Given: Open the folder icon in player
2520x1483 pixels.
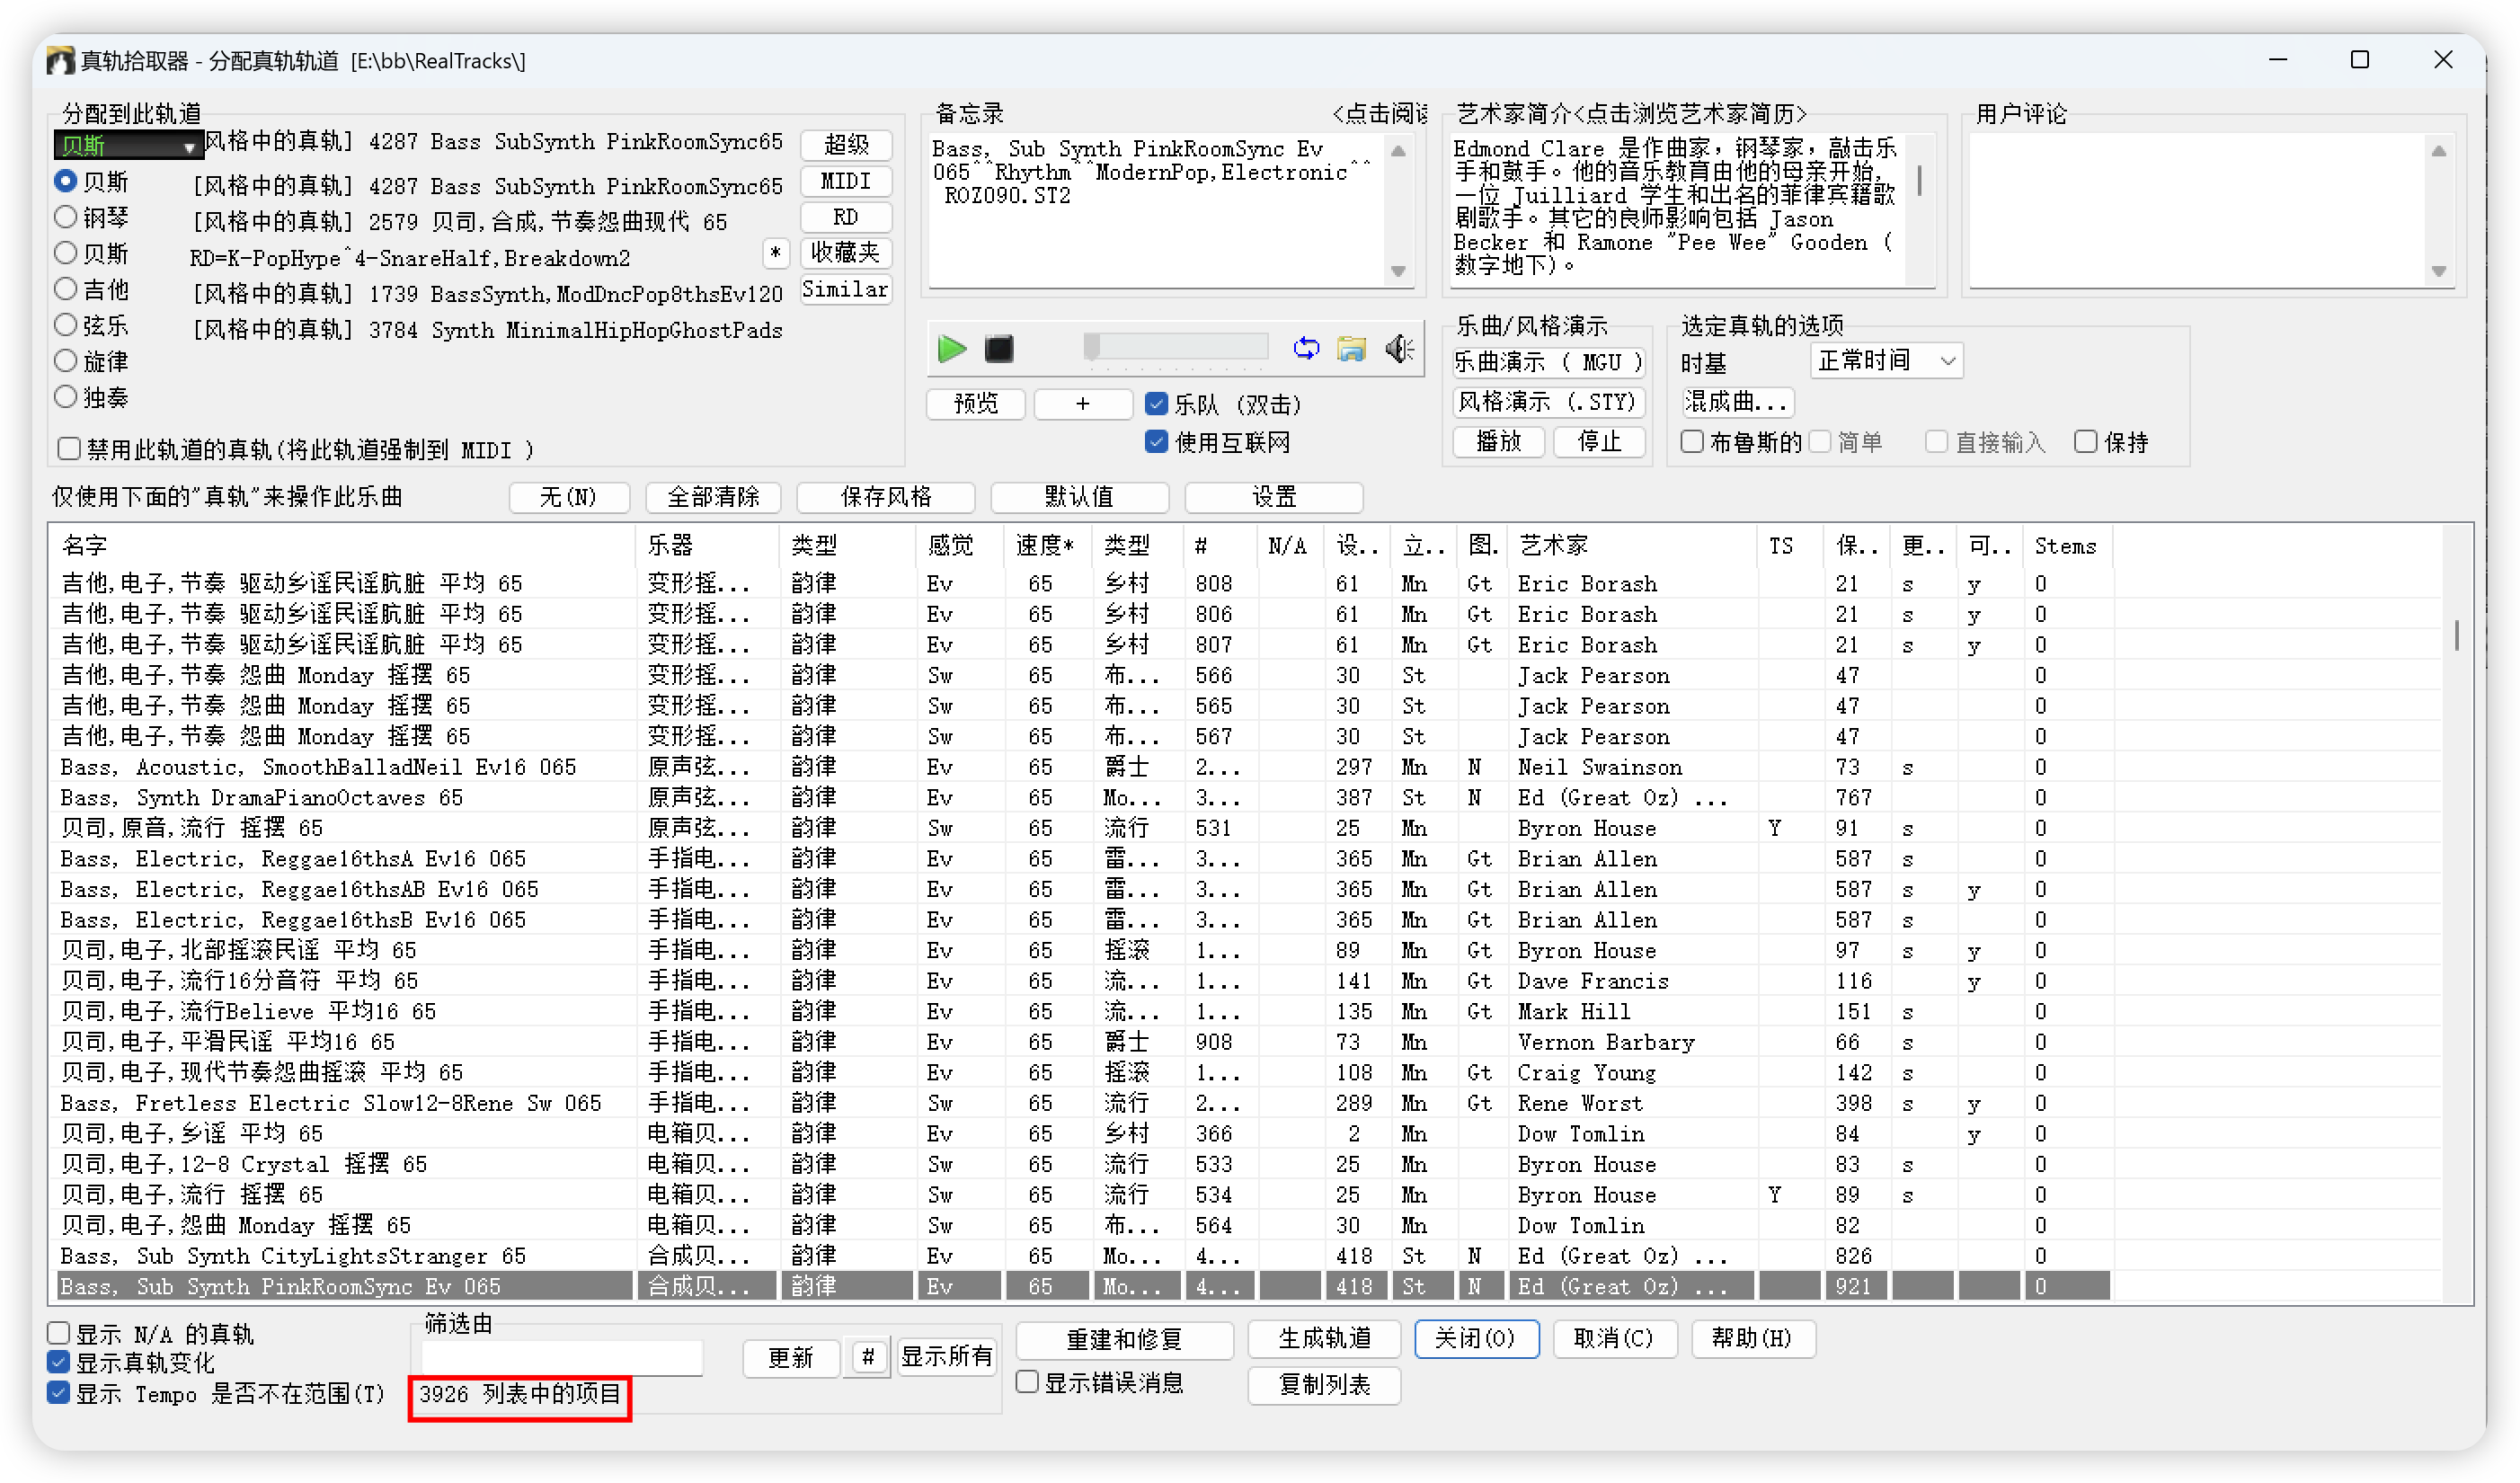Looking at the screenshot, I should point(1351,348).
